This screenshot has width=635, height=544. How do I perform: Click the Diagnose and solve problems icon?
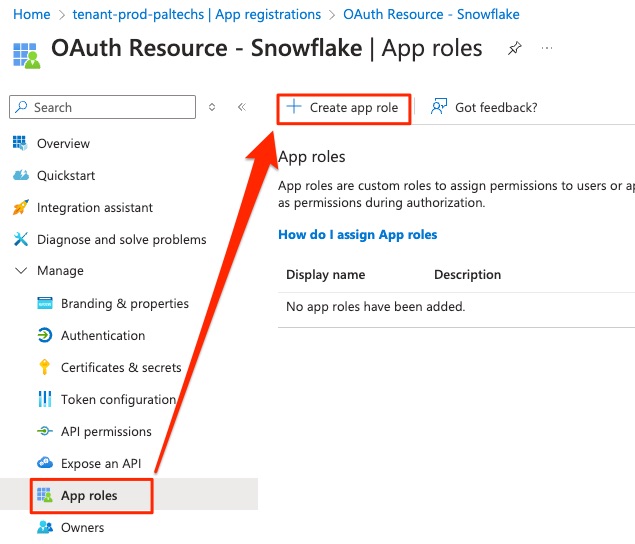20,239
